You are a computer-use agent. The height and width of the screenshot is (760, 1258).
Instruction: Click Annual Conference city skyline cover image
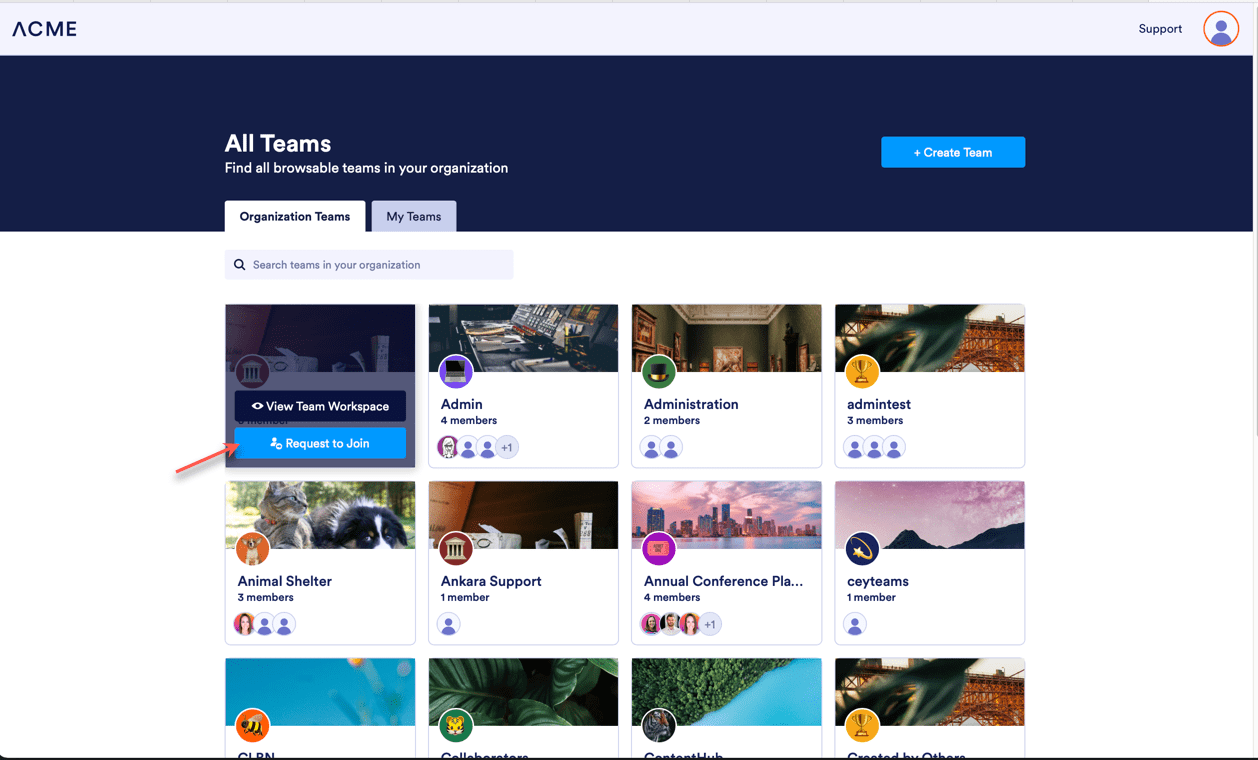[727, 515]
